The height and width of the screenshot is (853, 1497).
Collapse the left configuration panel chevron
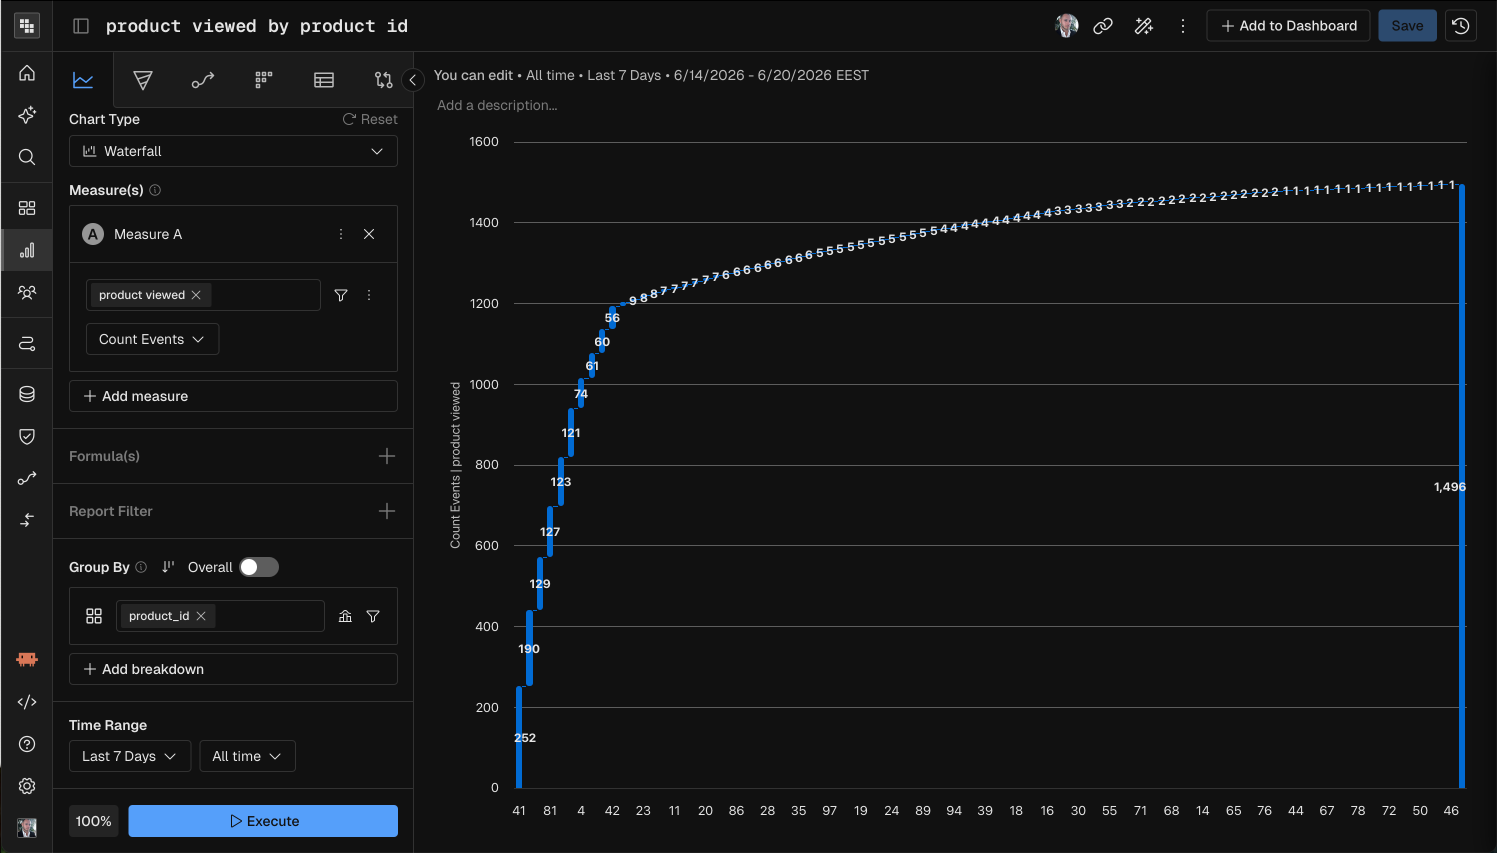point(412,80)
